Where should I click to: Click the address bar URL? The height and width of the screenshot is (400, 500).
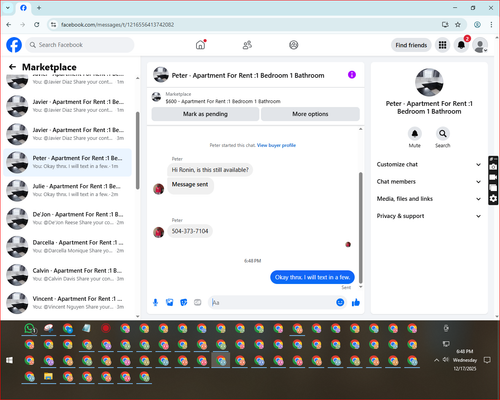coord(117,25)
